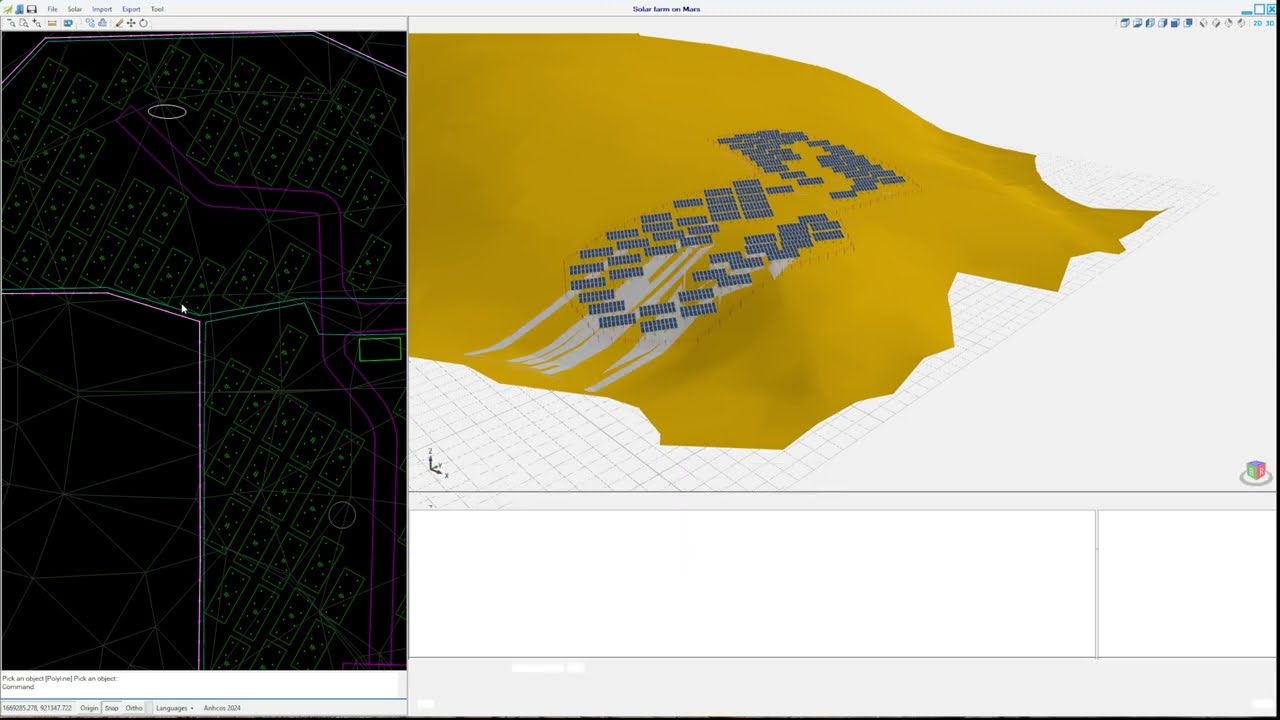Image resolution: width=1280 pixels, height=720 pixels.
Task: Click the Command input line
Action: [x=200, y=687]
